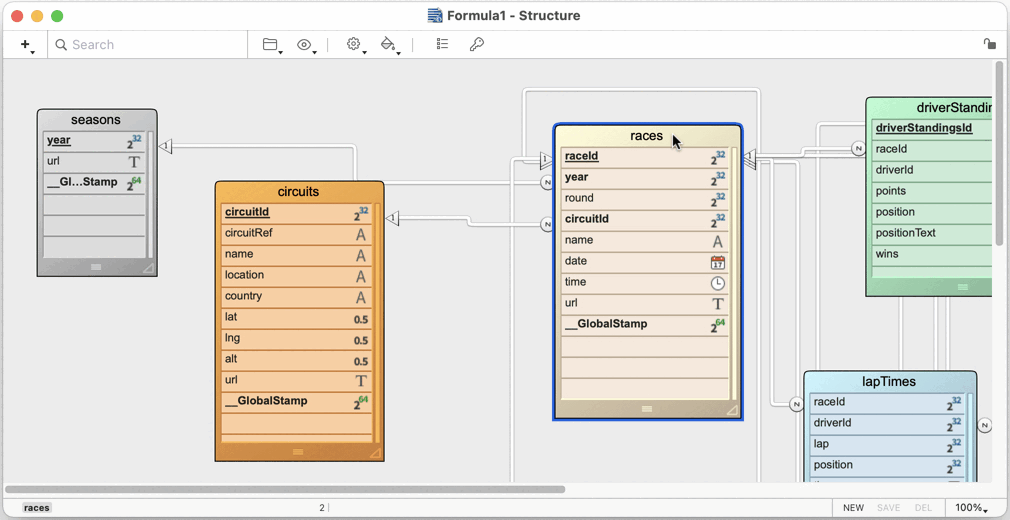
Task: Select the url field in seasons table
Action: pos(95,161)
